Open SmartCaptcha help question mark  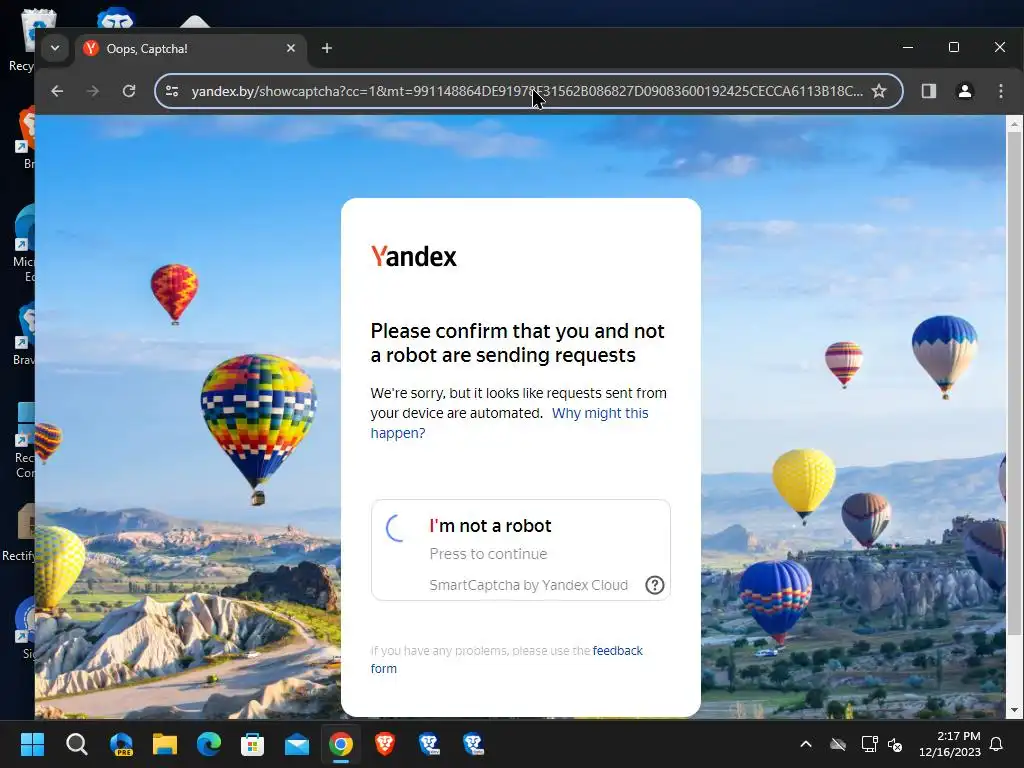(654, 585)
